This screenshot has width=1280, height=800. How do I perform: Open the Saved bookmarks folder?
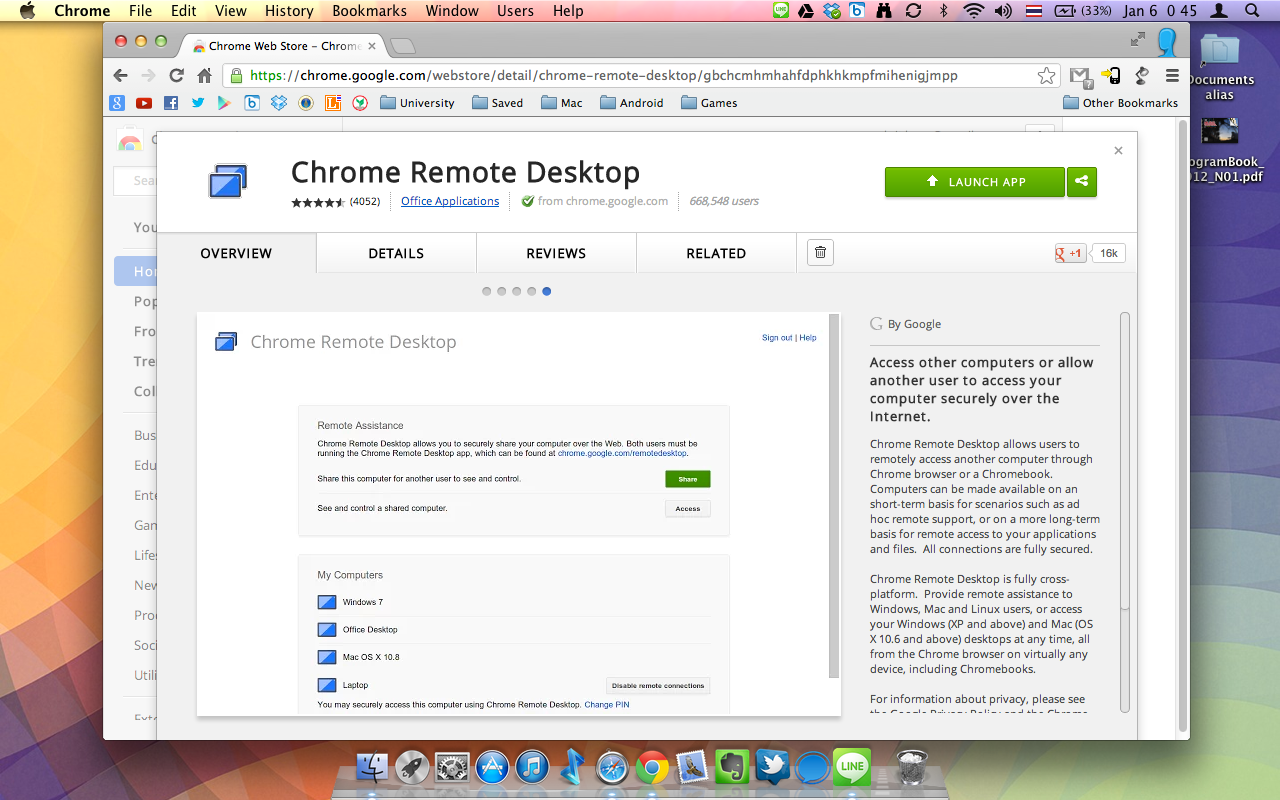(x=498, y=103)
